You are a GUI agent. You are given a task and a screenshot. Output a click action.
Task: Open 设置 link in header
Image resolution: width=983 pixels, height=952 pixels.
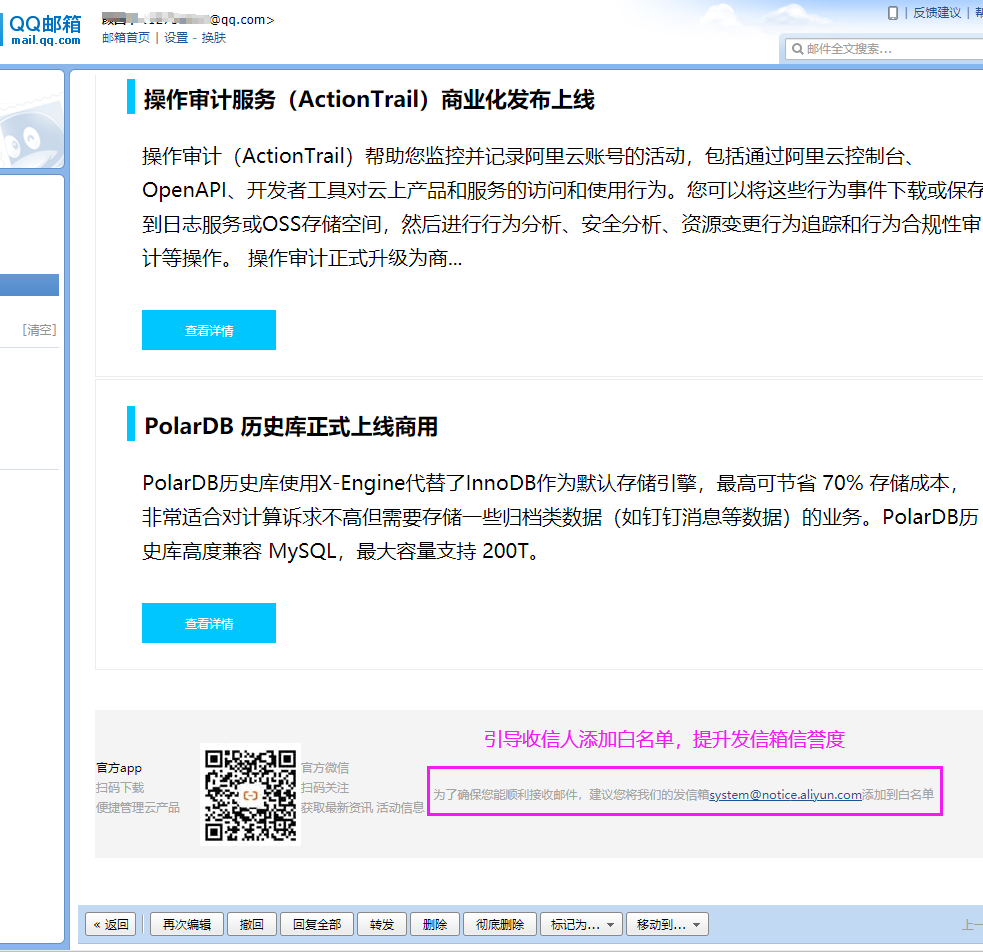click(x=176, y=38)
